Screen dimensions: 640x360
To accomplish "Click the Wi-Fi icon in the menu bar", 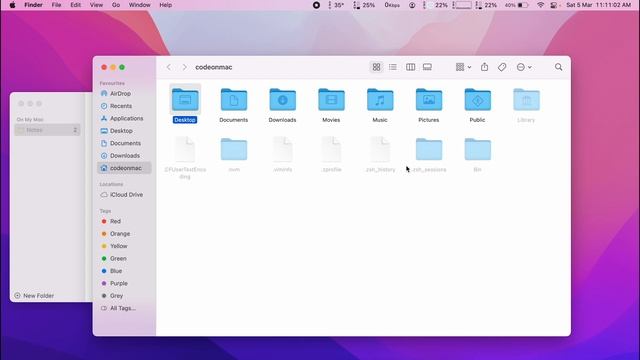I will [540, 5].
